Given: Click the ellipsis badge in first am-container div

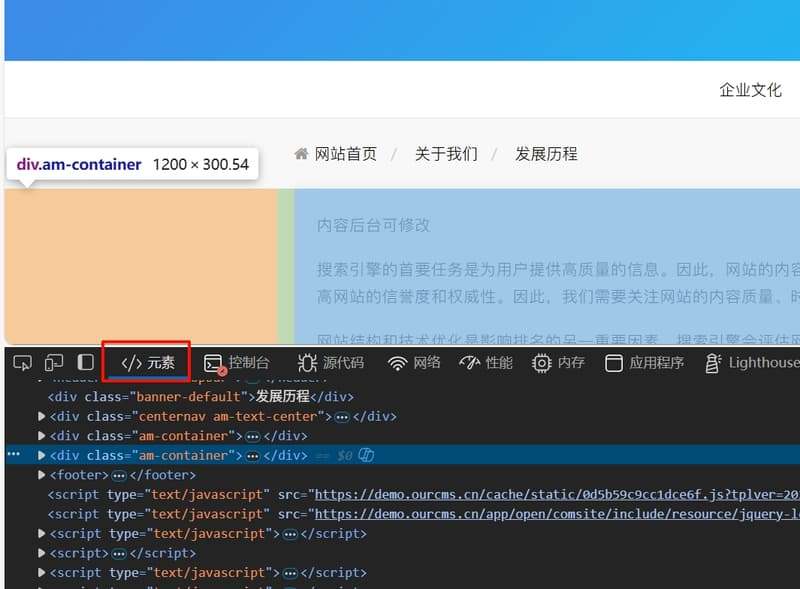Looking at the screenshot, I should coord(253,436).
